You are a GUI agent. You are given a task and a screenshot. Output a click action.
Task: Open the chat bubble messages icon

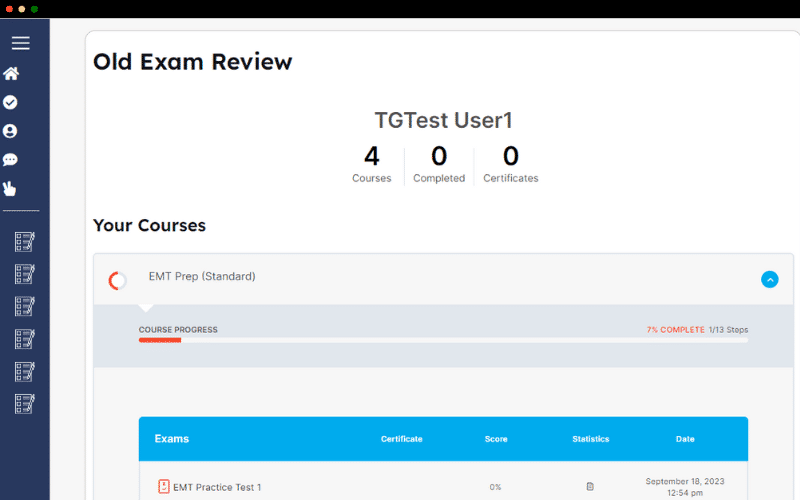10,160
